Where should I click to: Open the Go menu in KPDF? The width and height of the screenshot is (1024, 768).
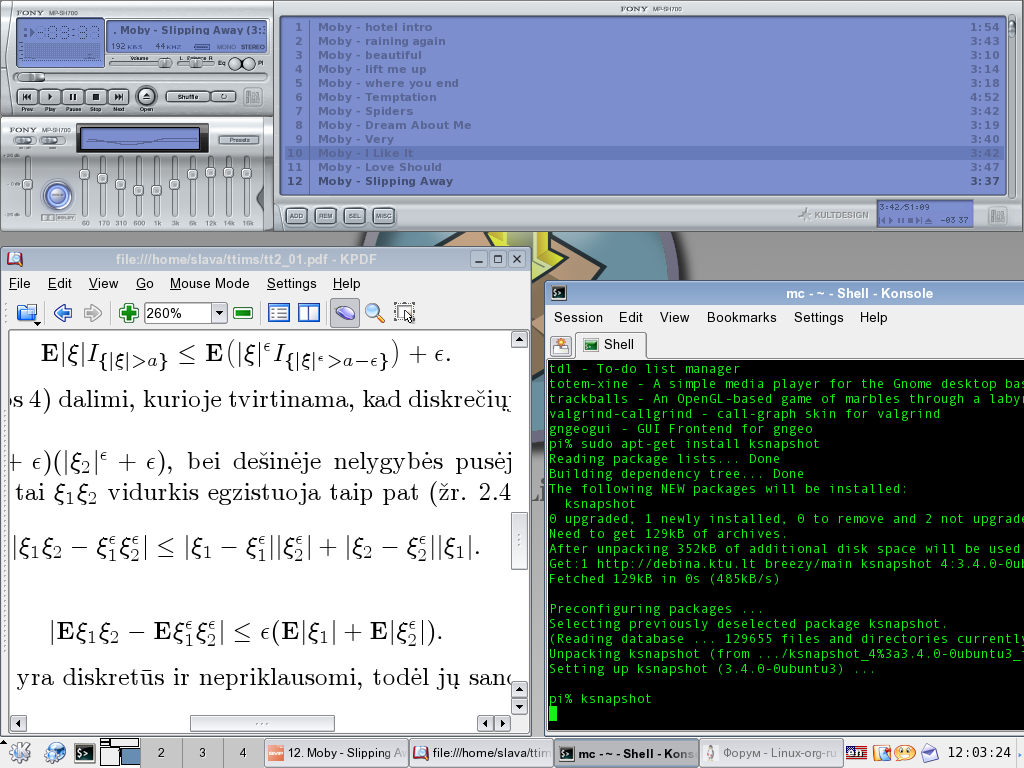click(x=144, y=283)
